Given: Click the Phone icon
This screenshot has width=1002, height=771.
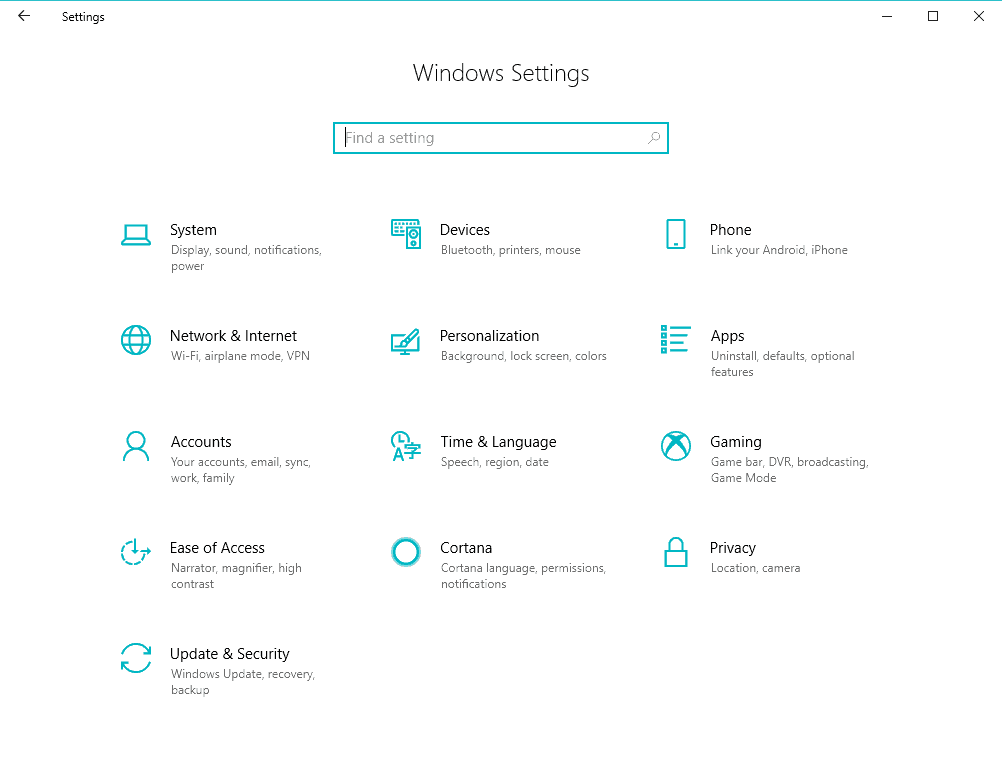Looking at the screenshot, I should 675,234.
